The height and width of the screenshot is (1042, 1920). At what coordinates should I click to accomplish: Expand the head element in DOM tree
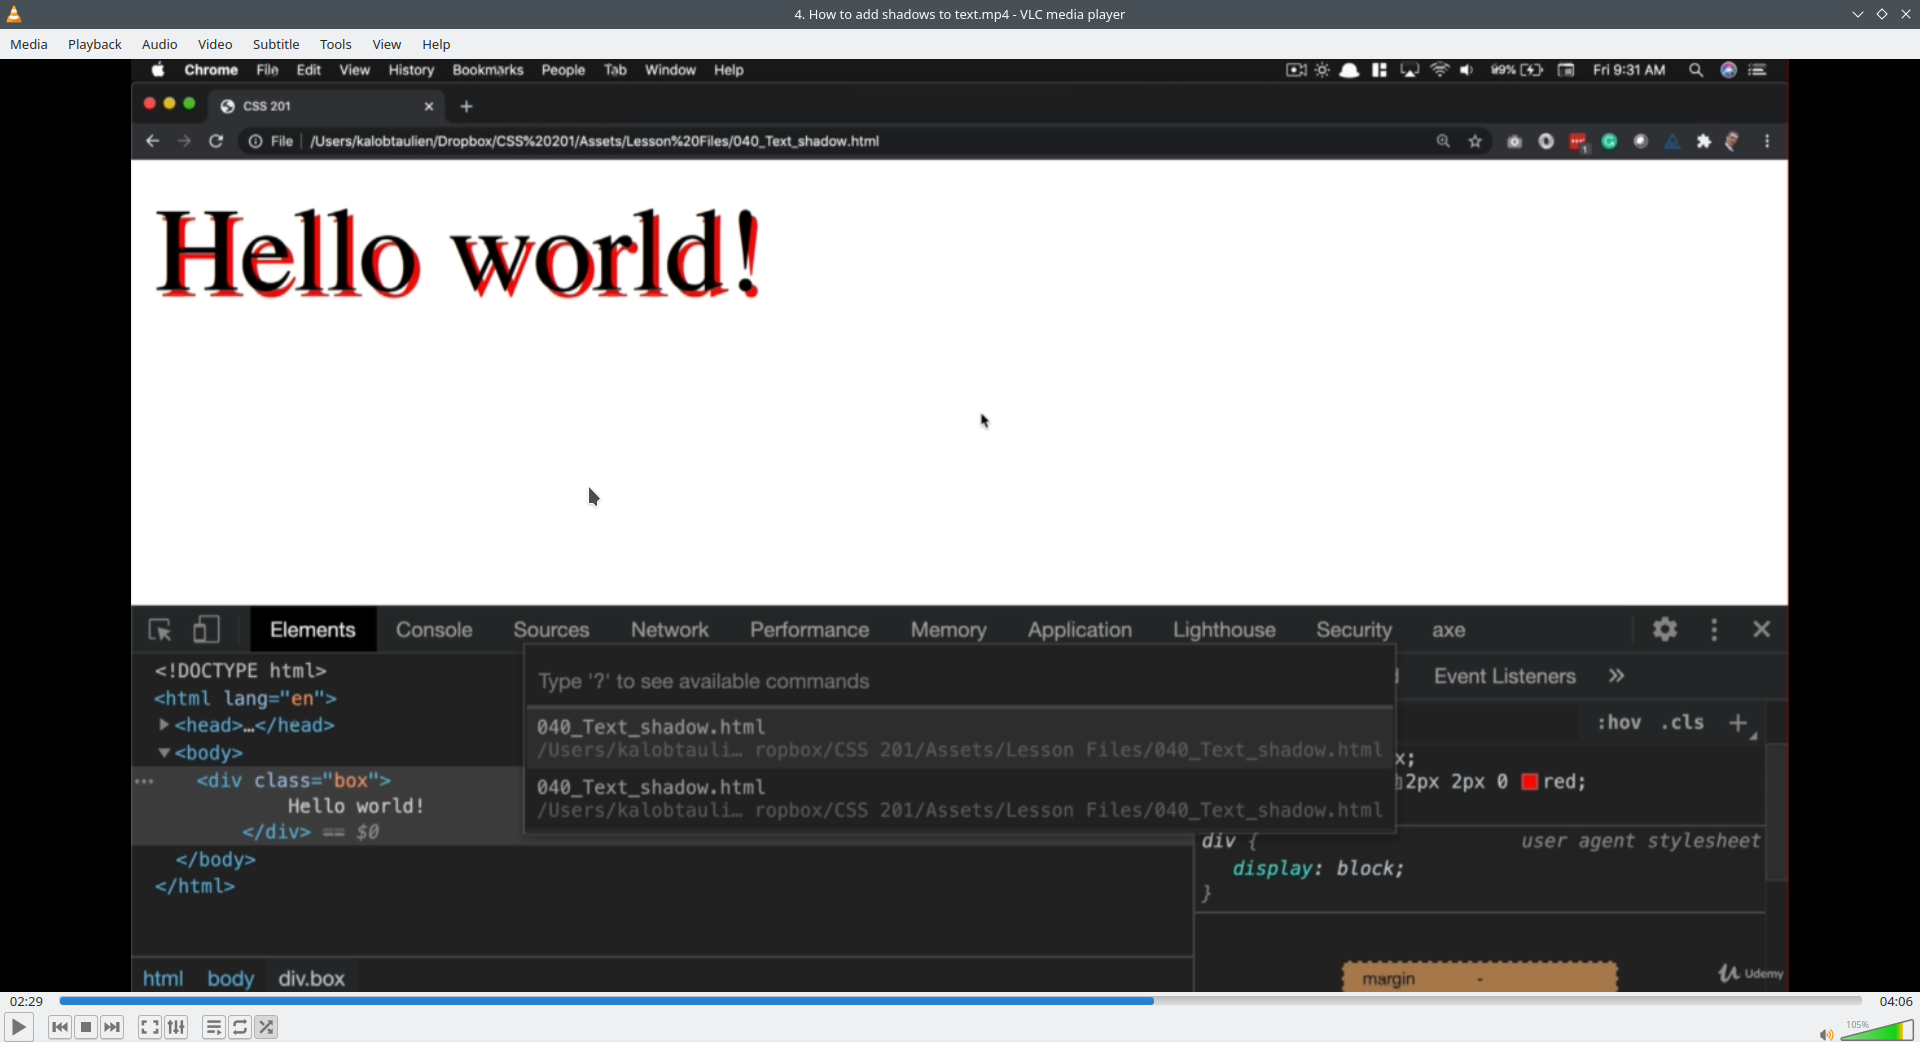click(x=164, y=725)
